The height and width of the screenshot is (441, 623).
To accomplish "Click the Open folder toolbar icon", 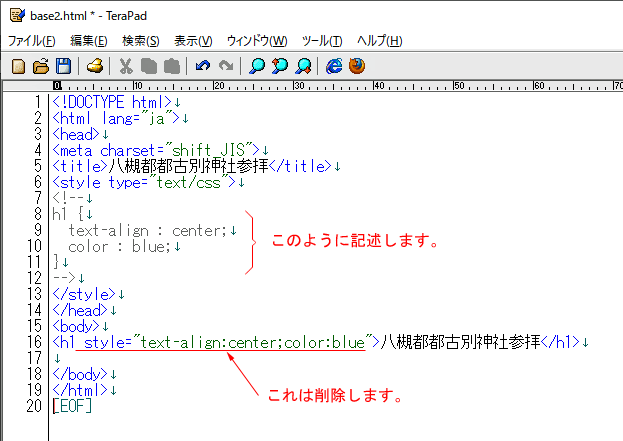I will [x=41, y=66].
